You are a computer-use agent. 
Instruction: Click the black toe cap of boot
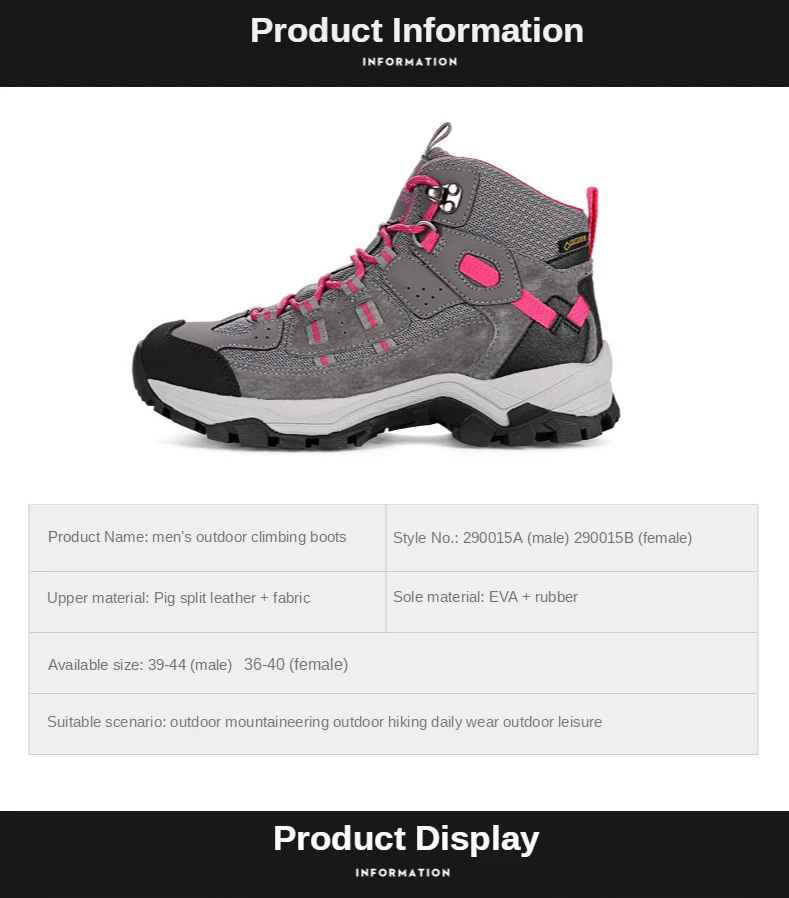(183, 358)
